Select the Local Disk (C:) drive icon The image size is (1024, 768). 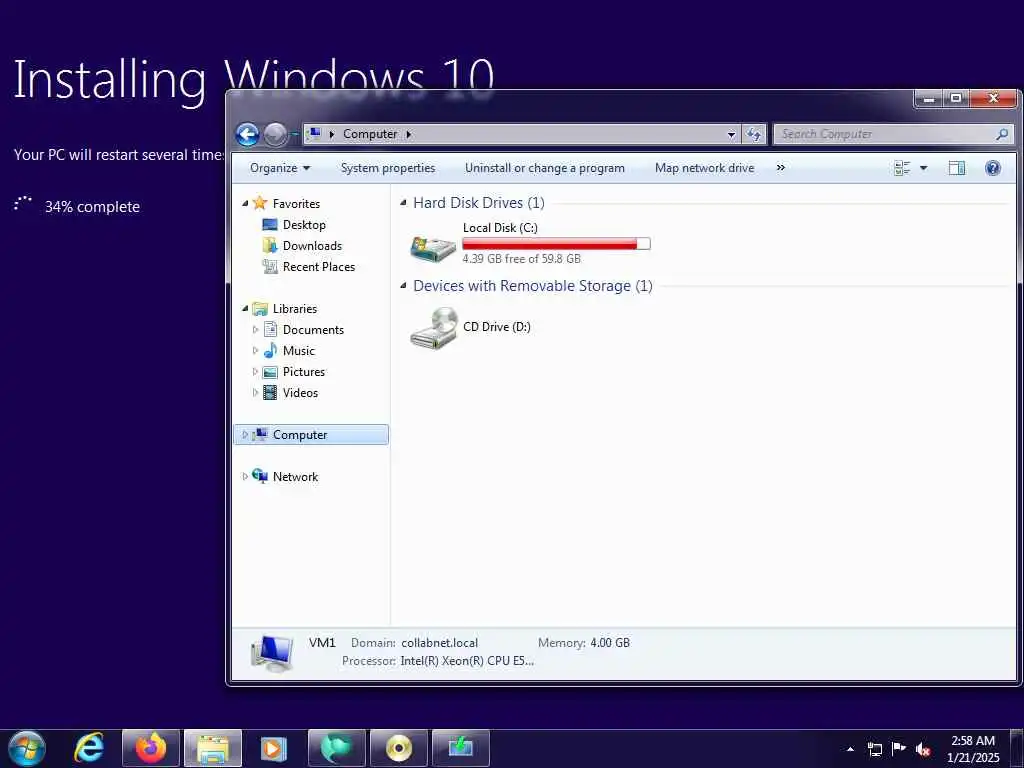433,248
